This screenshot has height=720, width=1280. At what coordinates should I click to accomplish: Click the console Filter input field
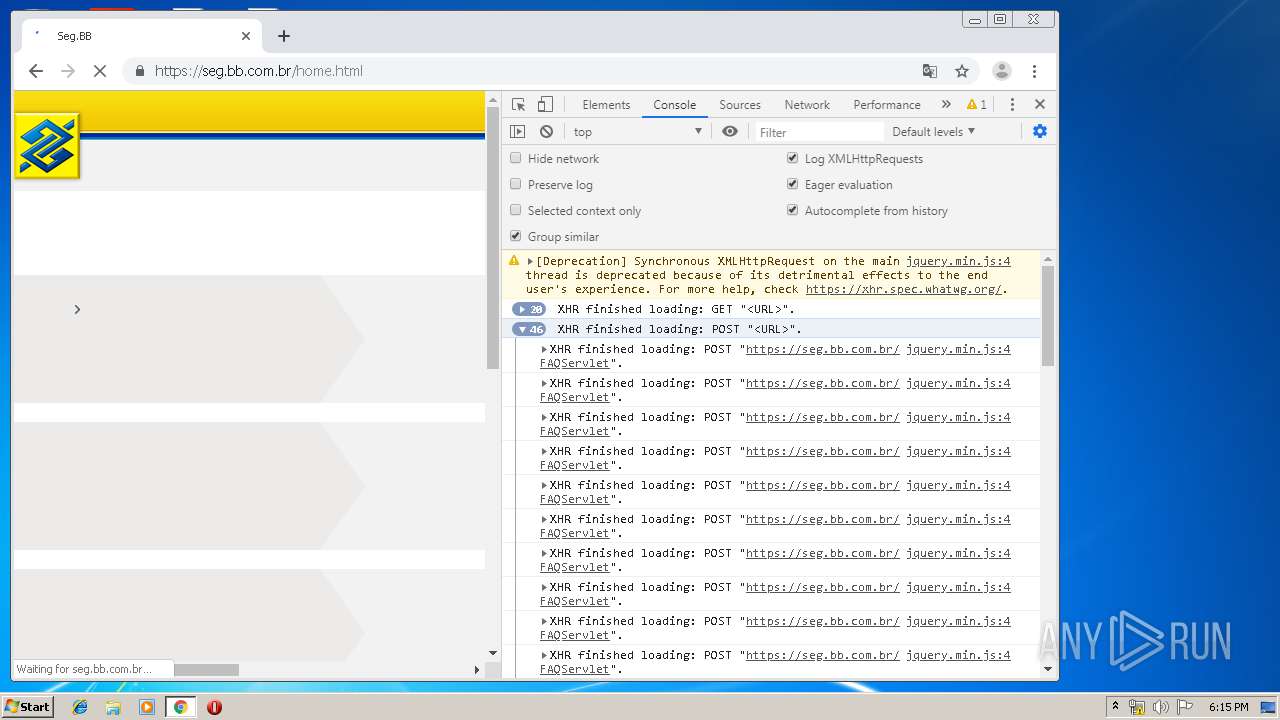[818, 131]
